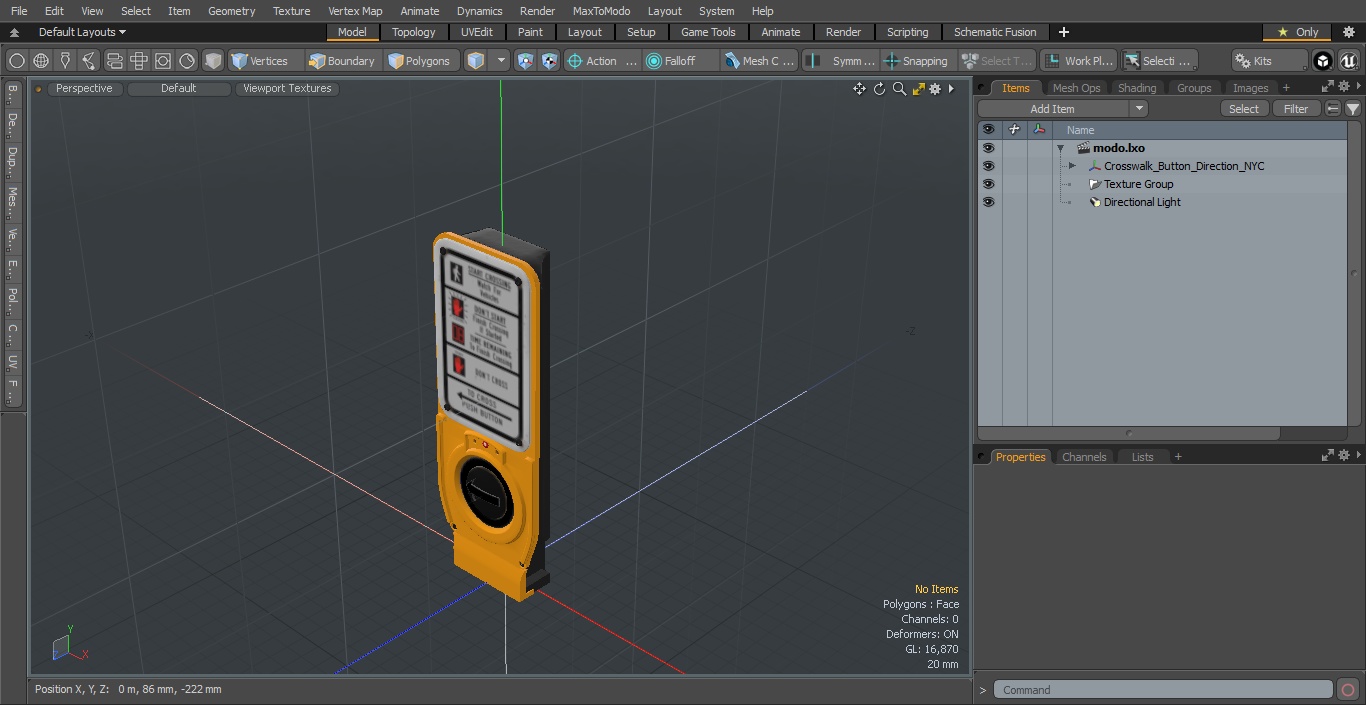The image size is (1366, 705).
Task: Switch to the UVEdit layout tab
Action: coord(477,32)
